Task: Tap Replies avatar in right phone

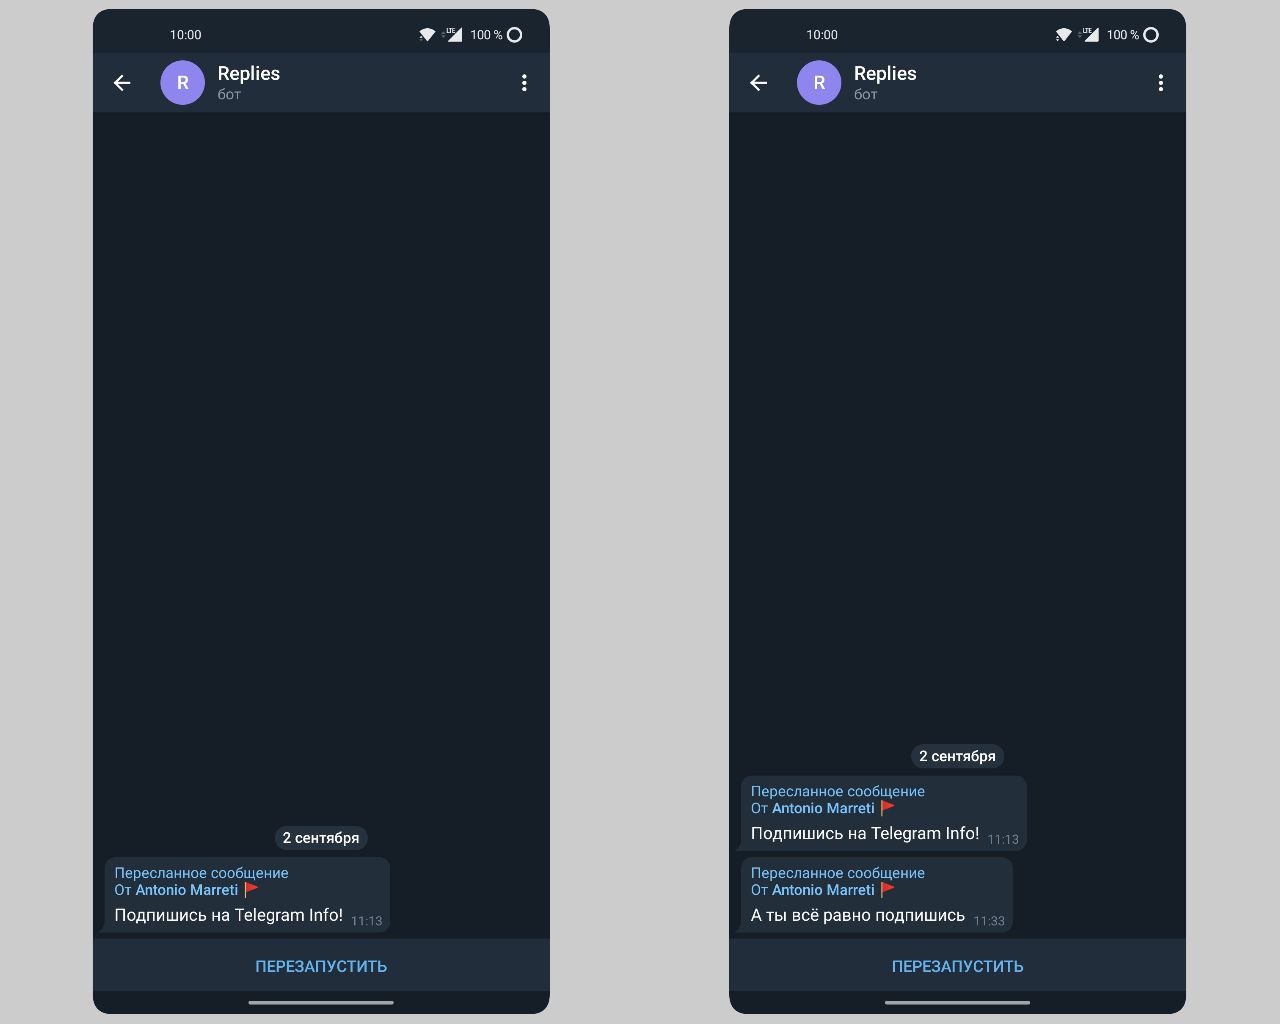Action: pyautogui.click(x=819, y=83)
